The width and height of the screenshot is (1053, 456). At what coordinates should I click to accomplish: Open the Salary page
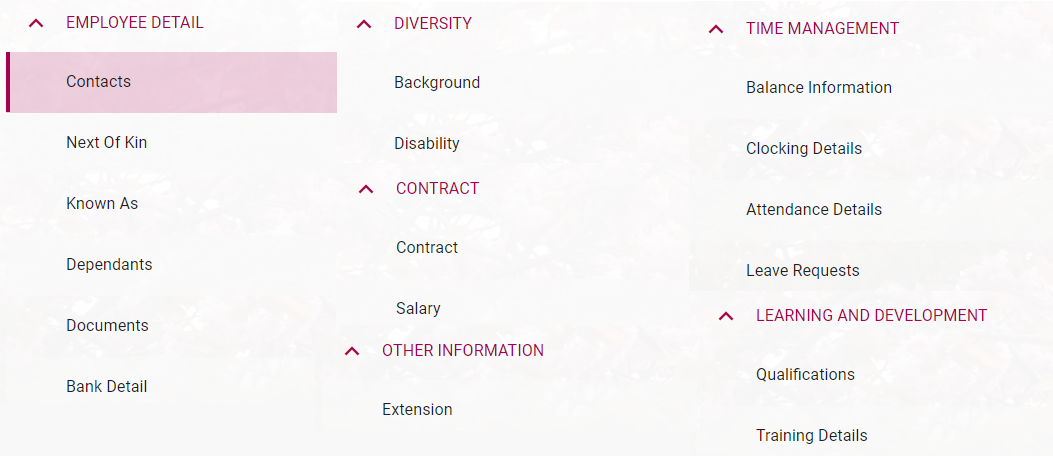418,309
